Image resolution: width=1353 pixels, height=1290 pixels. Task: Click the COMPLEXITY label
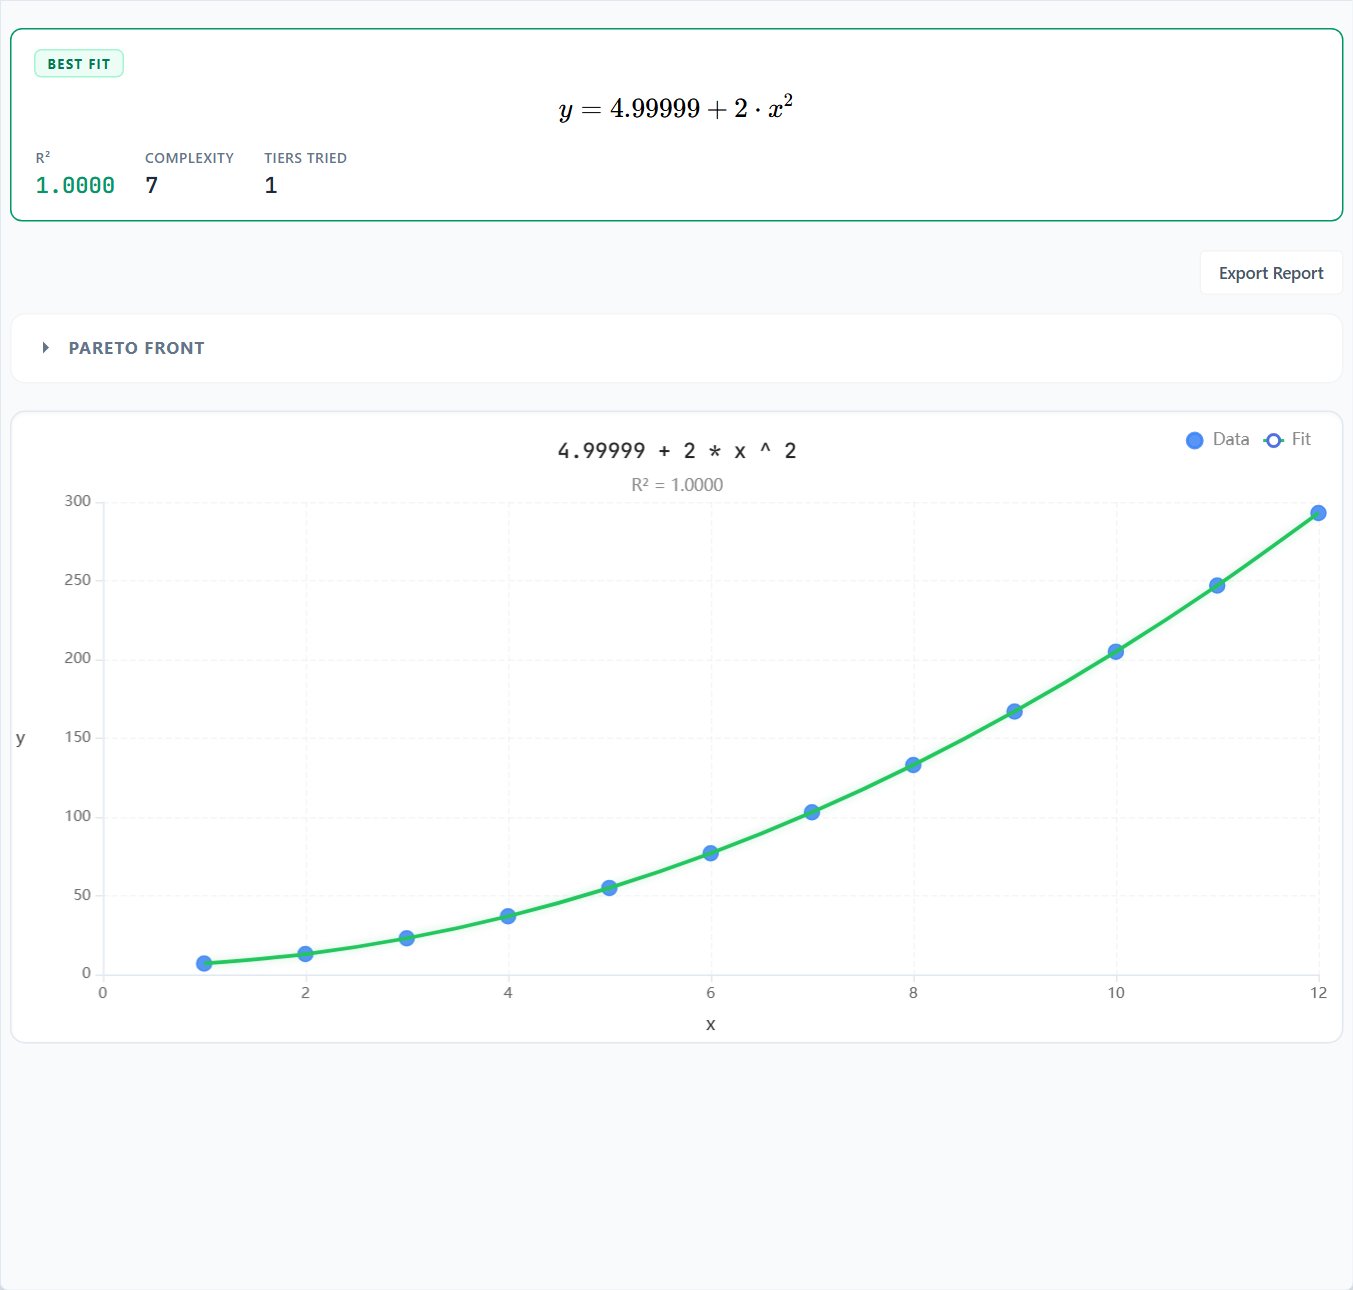coord(189,158)
